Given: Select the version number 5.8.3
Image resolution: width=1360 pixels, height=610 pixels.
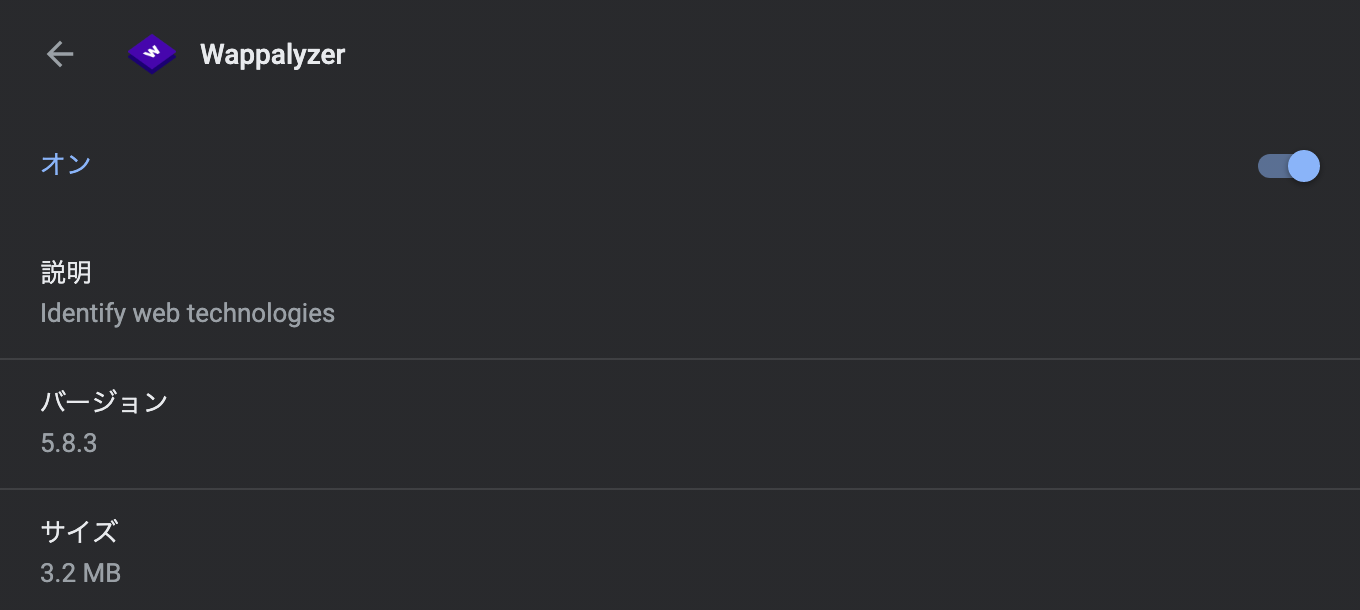Looking at the screenshot, I should 68,442.
